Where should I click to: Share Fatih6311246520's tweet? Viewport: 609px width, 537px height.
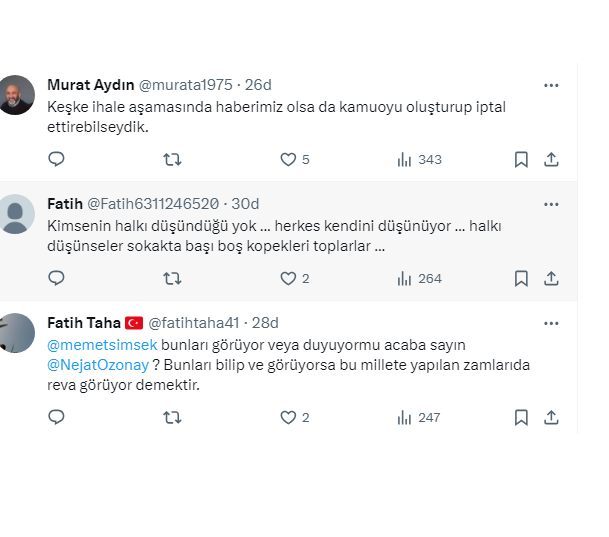click(x=550, y=278)
